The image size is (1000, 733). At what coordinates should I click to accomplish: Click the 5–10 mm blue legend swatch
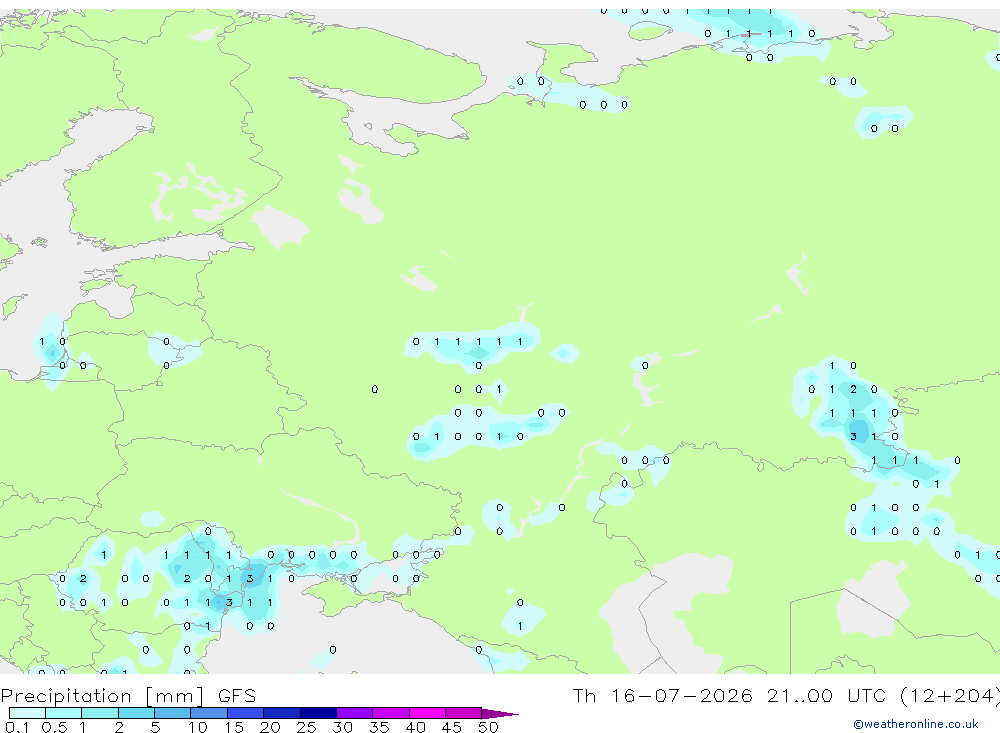pos(173,713)
